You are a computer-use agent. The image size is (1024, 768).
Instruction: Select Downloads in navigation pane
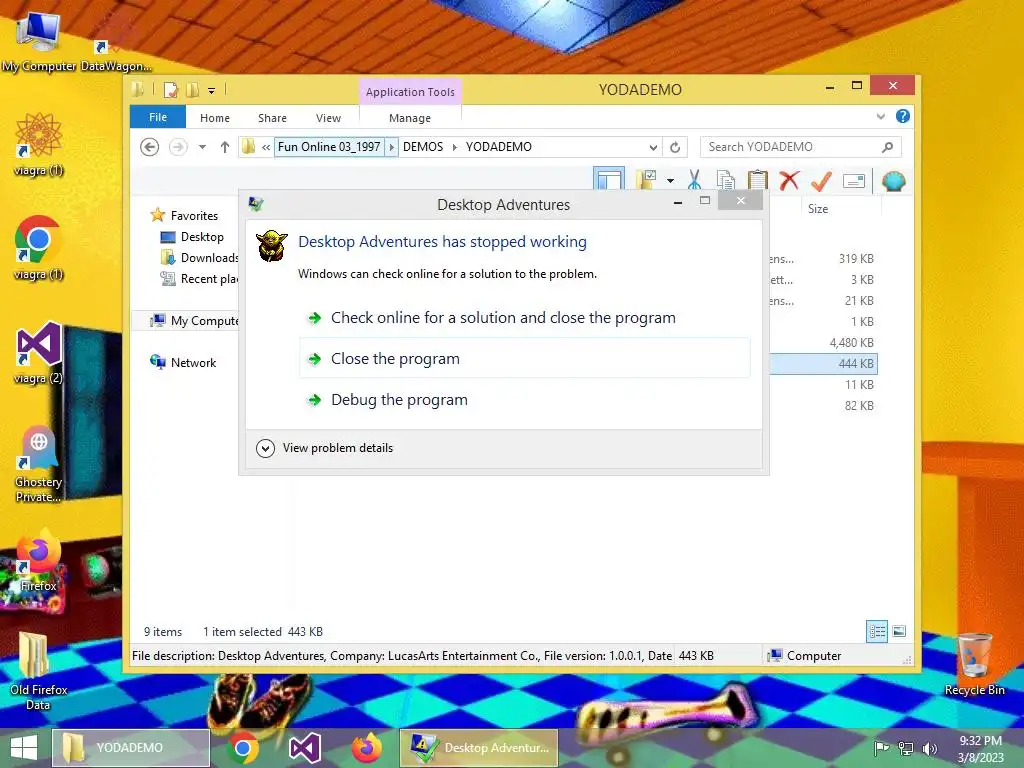point(199,258)
